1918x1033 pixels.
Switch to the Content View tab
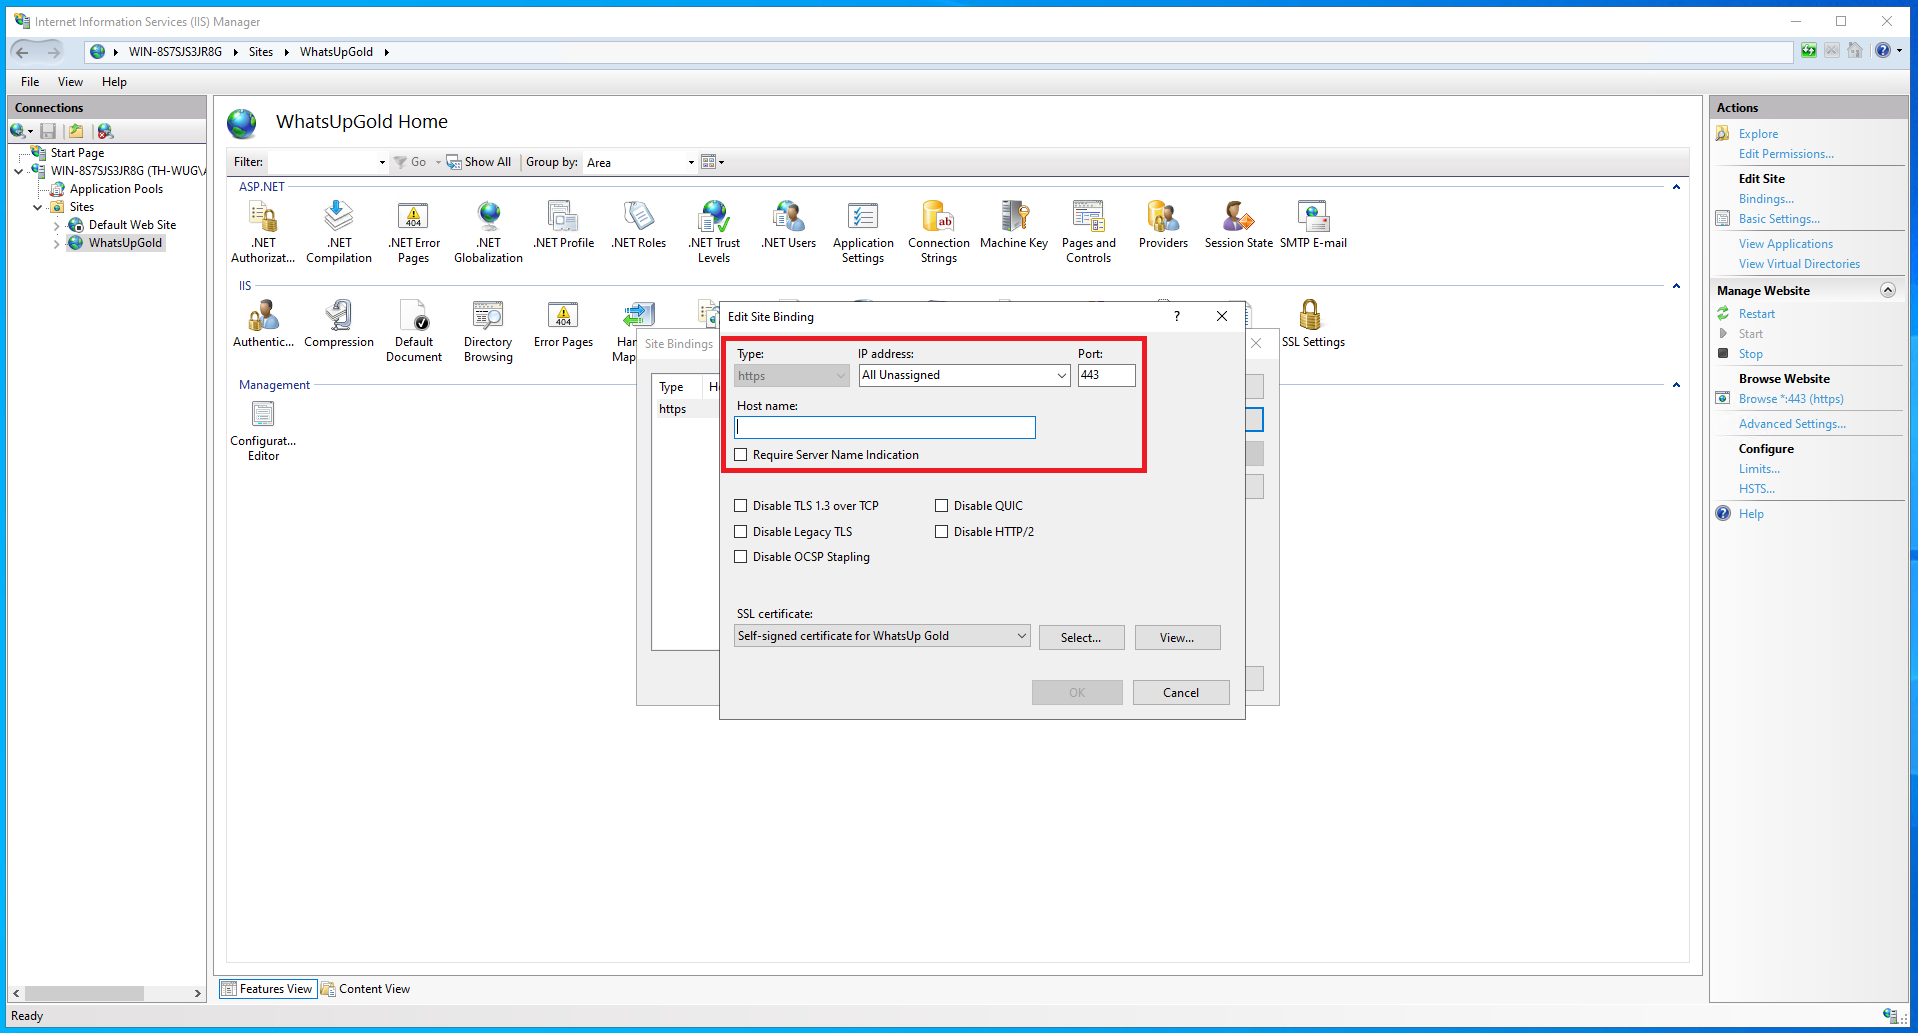pos(366,989)
